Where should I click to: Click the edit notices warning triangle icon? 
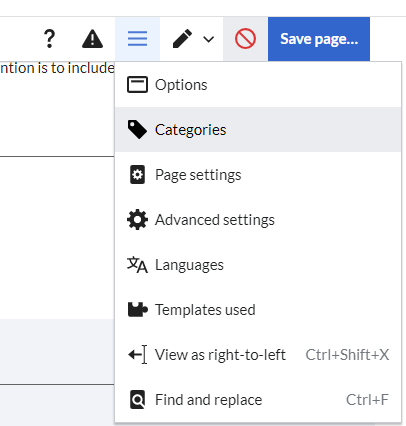click(92, 39)
